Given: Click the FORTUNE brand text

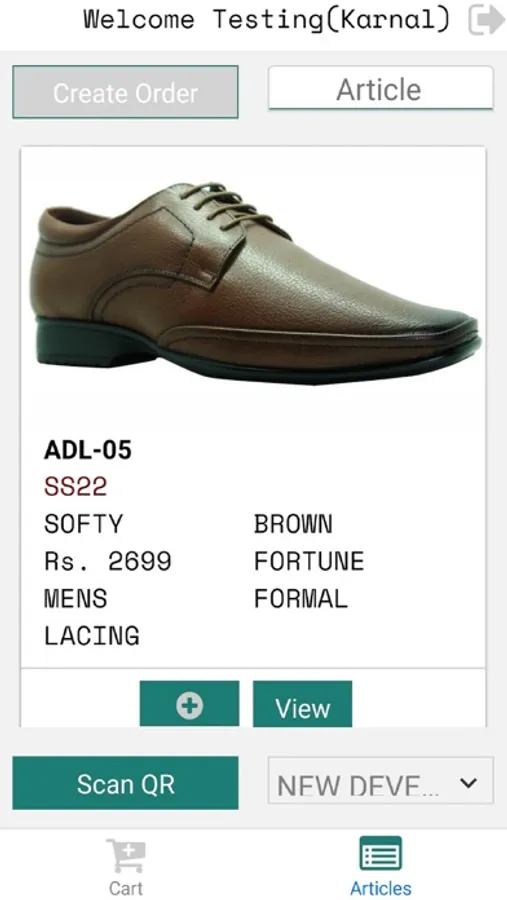Looking at the screenshot, I should [309, 561].
